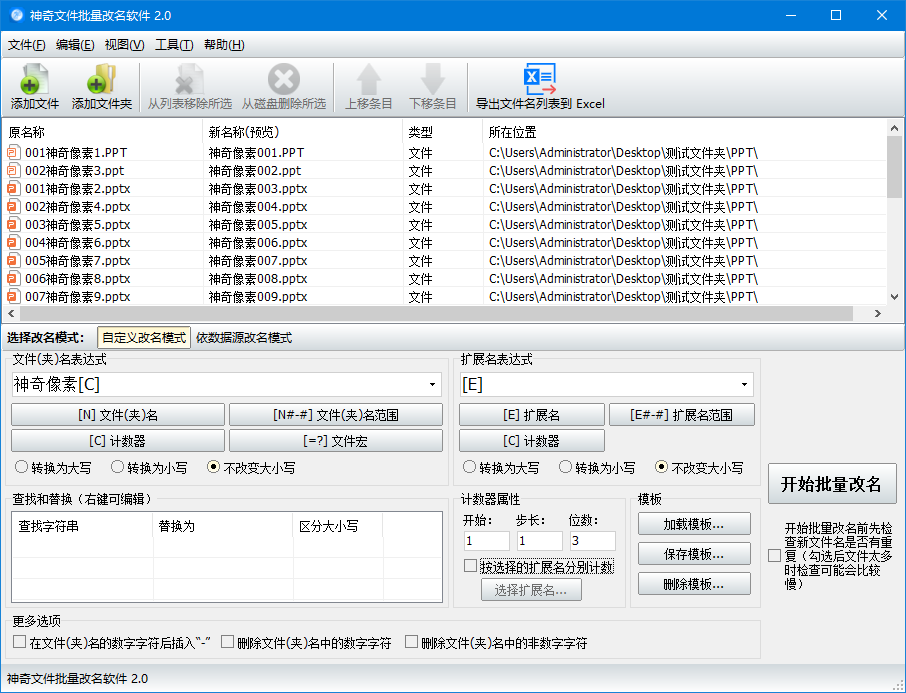Viewport: 906px width, 693px height.
Task: Open the 工具(T) menu
Action: [x=170, y=45]
